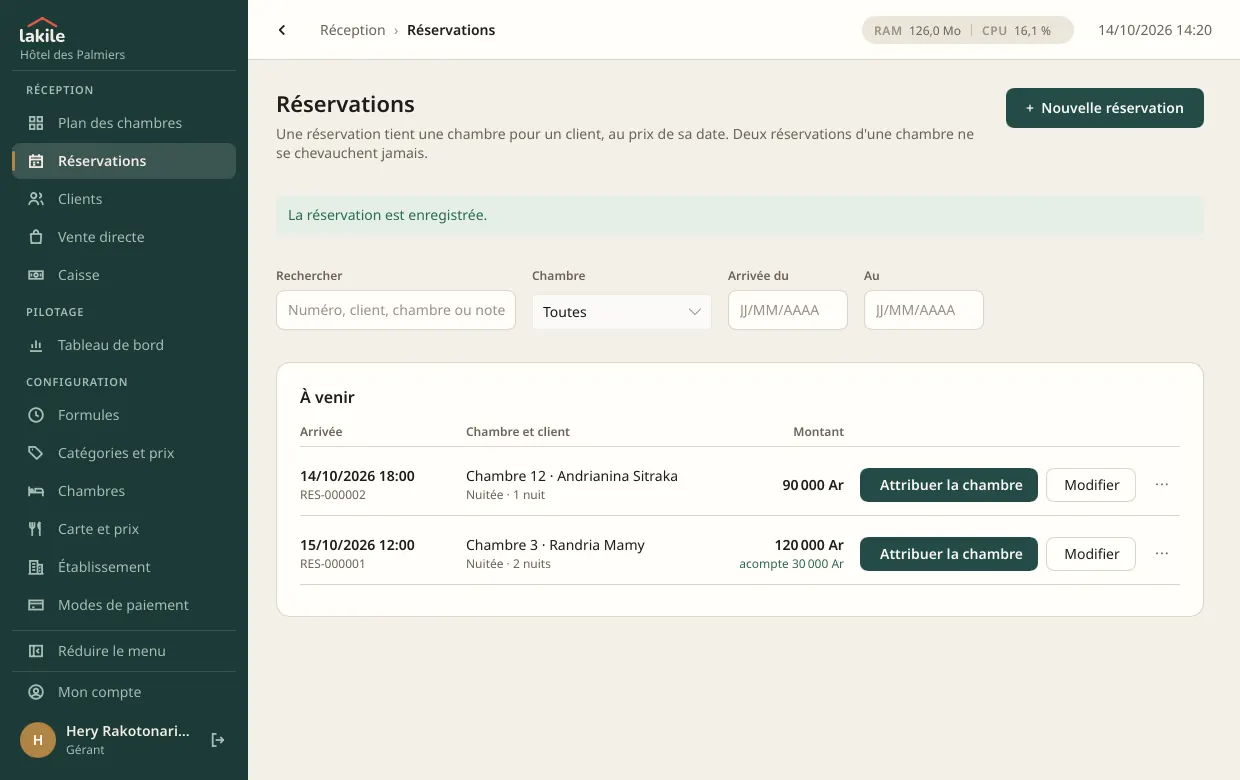Open Catégories et prix tag icon
This screenshot has width=1240, height=780.
click(x=36, y=453)
